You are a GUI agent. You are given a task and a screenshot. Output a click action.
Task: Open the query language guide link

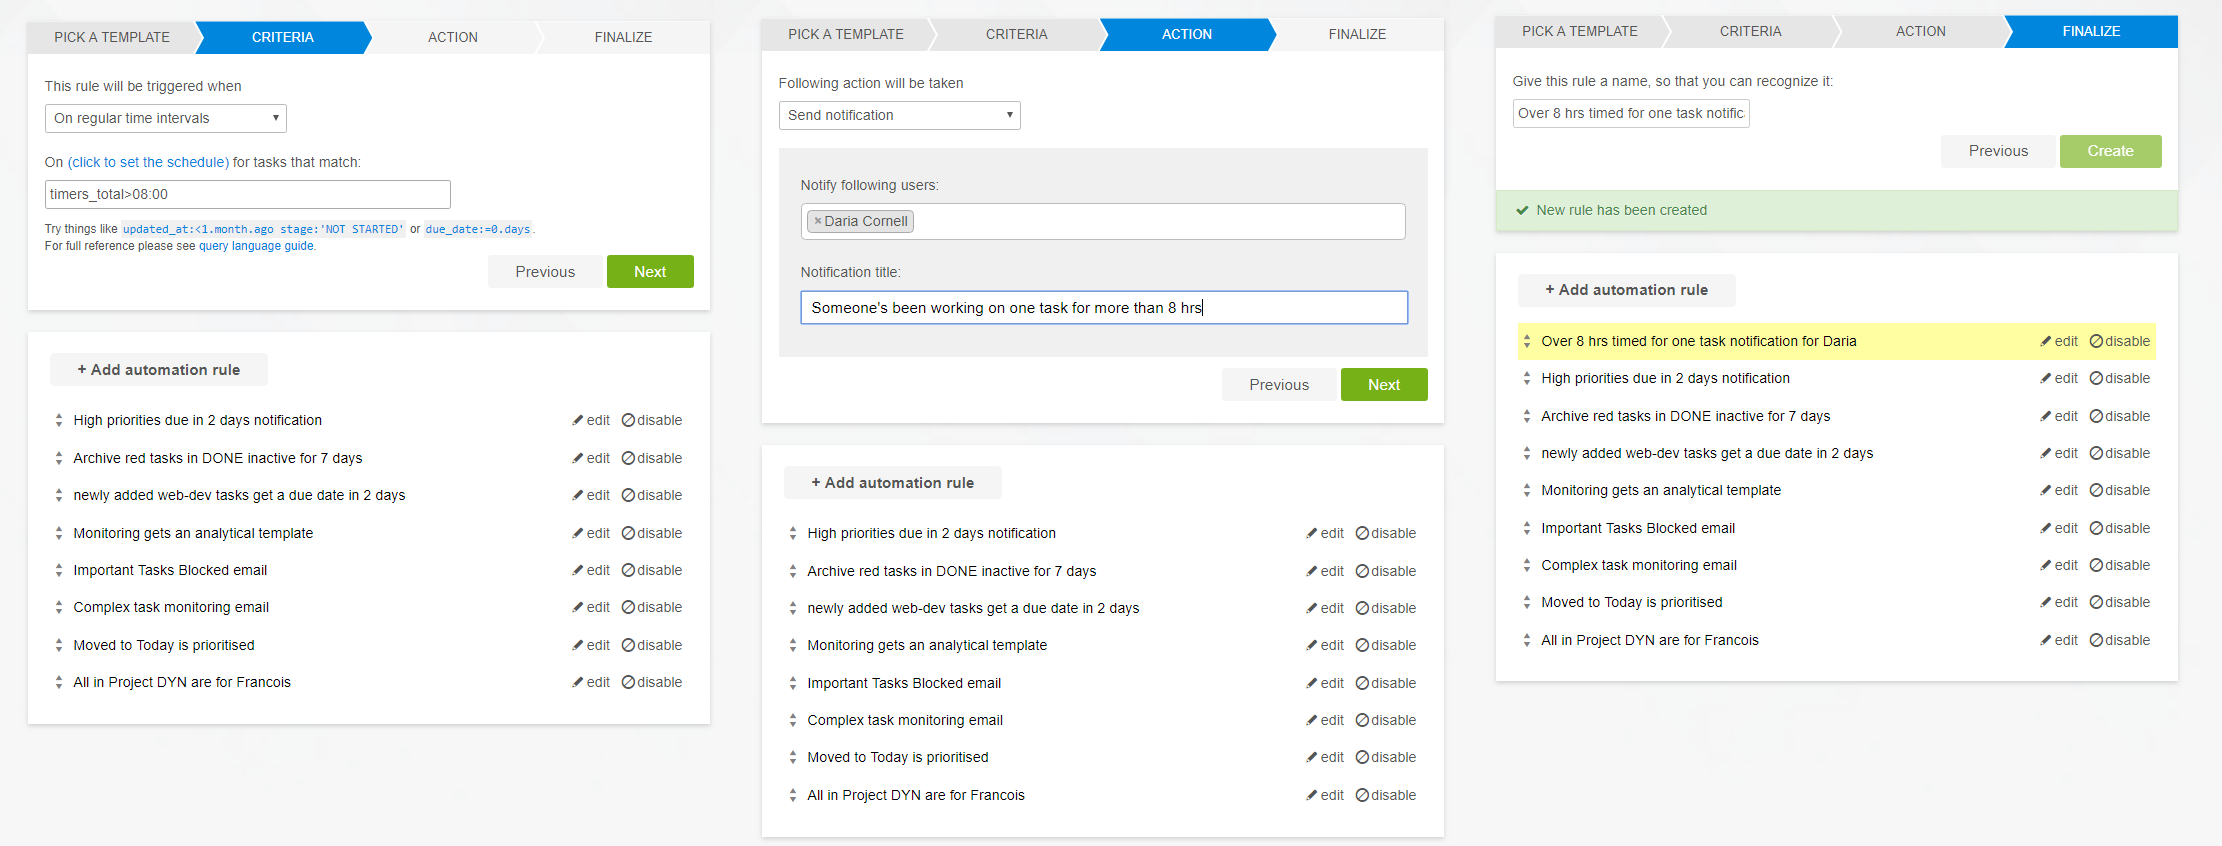(256, 246)
